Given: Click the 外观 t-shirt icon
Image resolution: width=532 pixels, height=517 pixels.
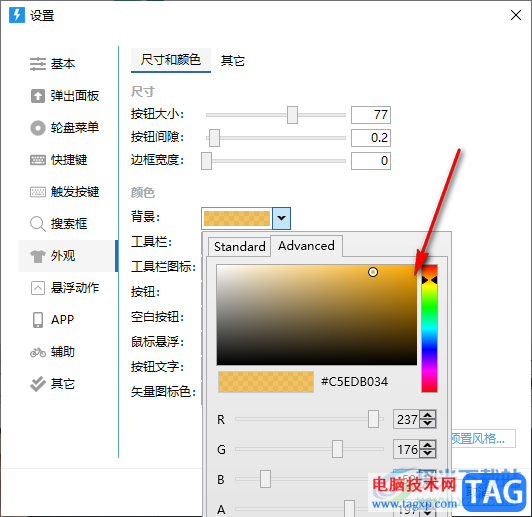Looking at the screenshot, I should pyautogui.click(x=38, y=256).
